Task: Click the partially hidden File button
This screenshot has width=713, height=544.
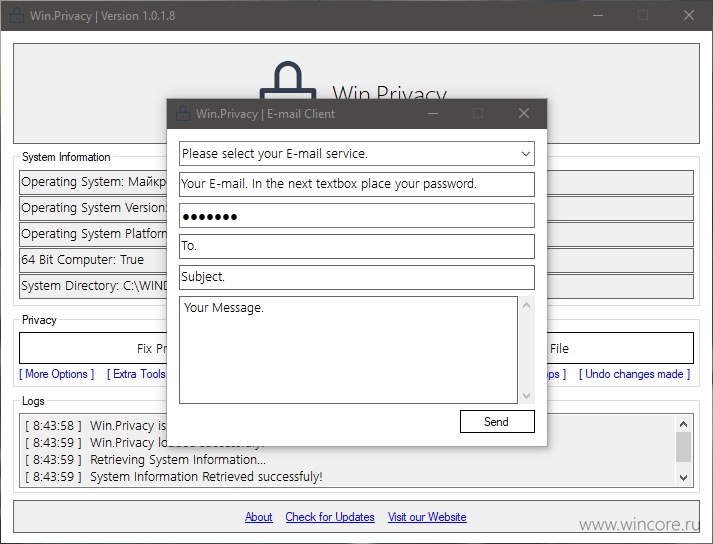Action: pos(621,348)
